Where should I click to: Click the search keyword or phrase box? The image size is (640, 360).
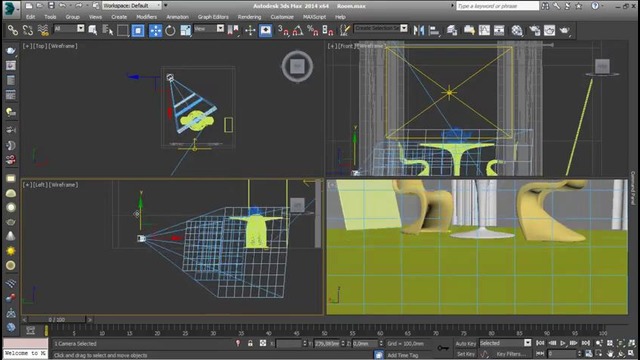497,6
